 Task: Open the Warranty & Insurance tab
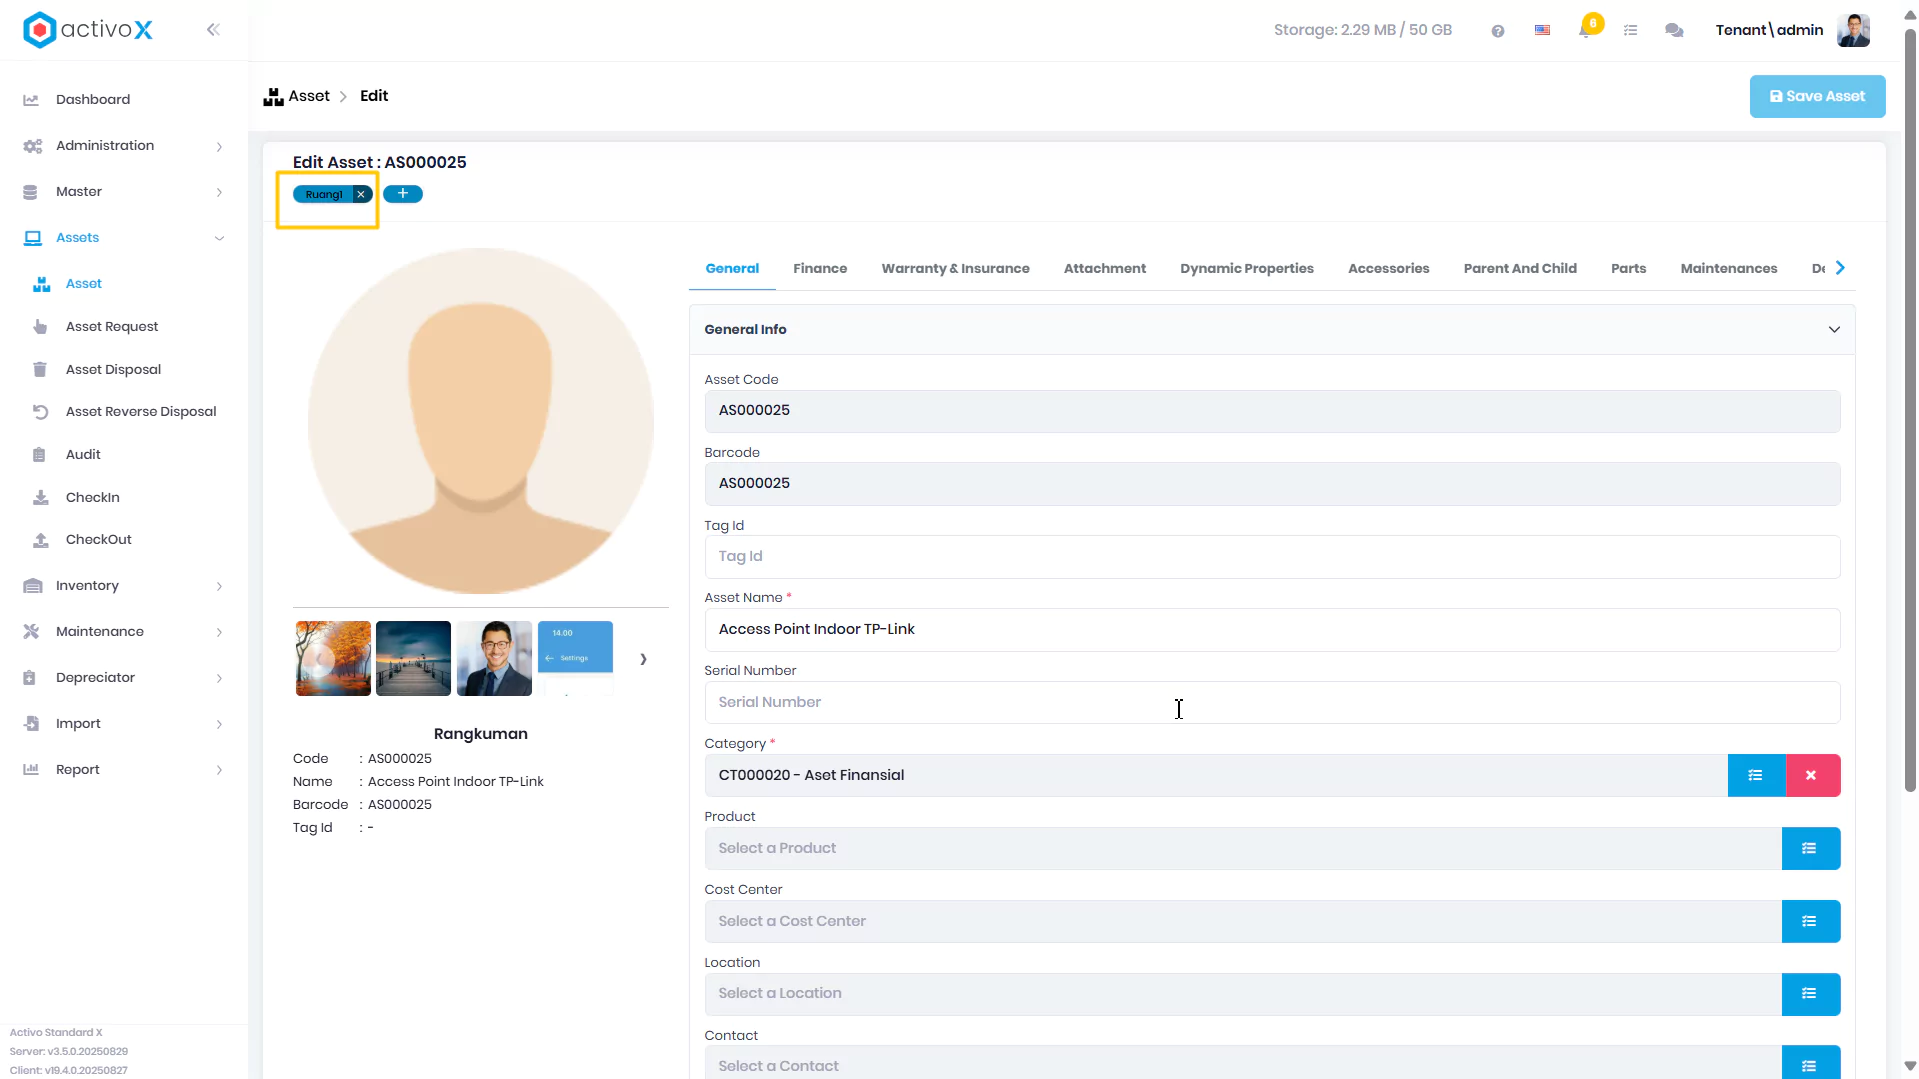click(955, 268)
